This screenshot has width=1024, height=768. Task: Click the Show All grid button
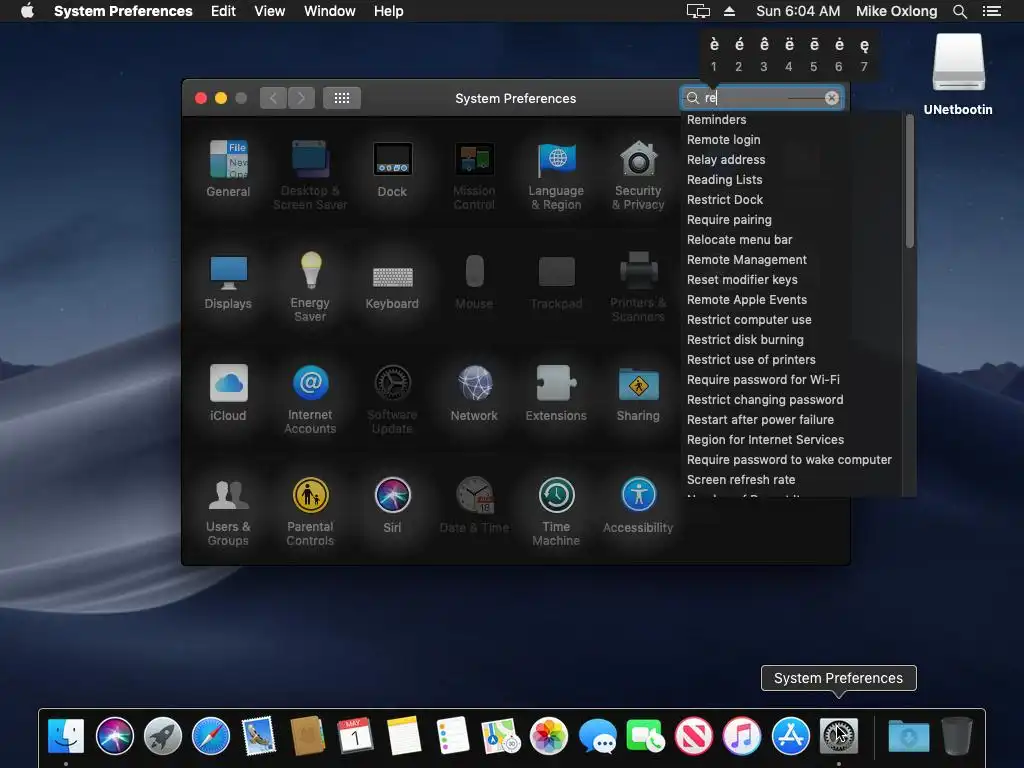[342, 98]
